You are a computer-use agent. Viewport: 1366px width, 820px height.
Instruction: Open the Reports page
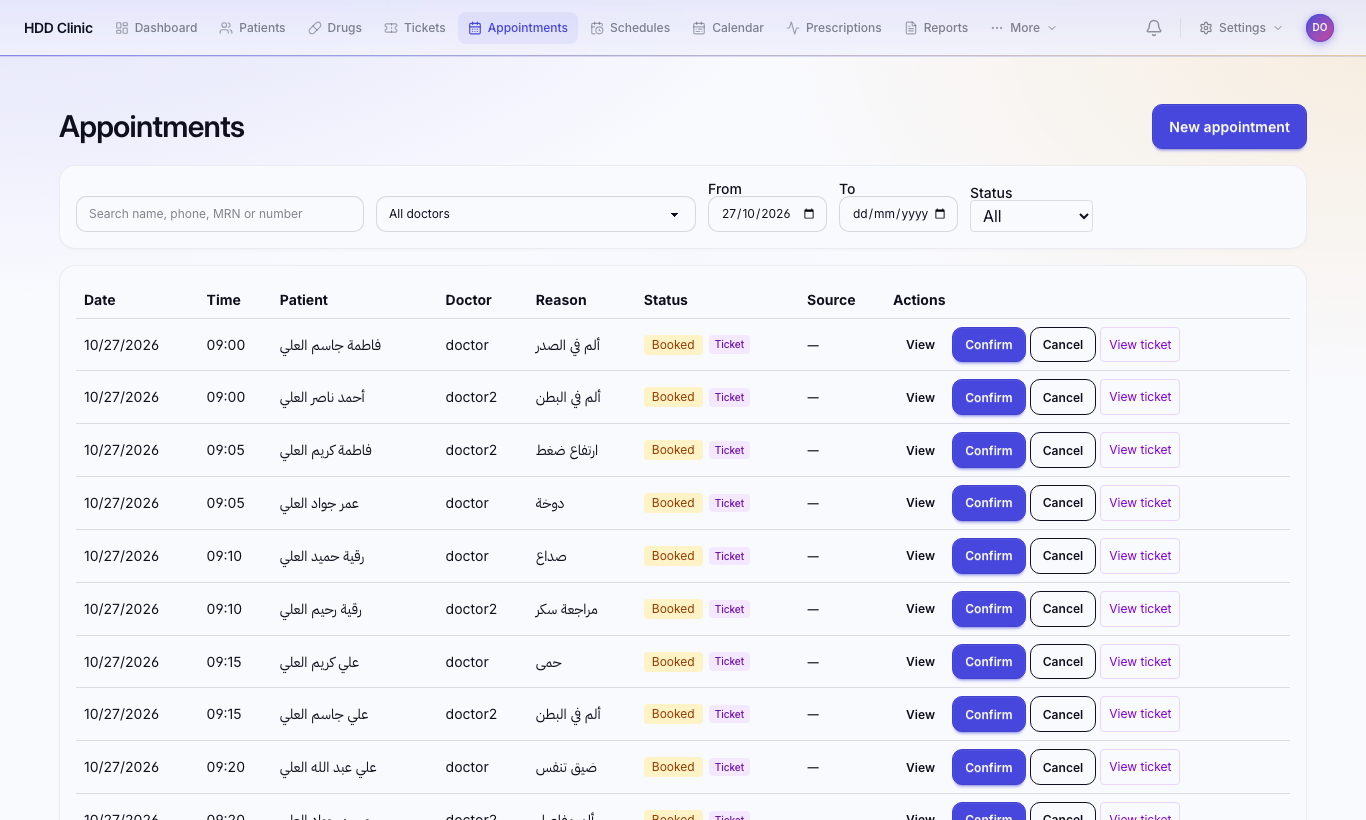pyautogui.click(x=936, y=28)
